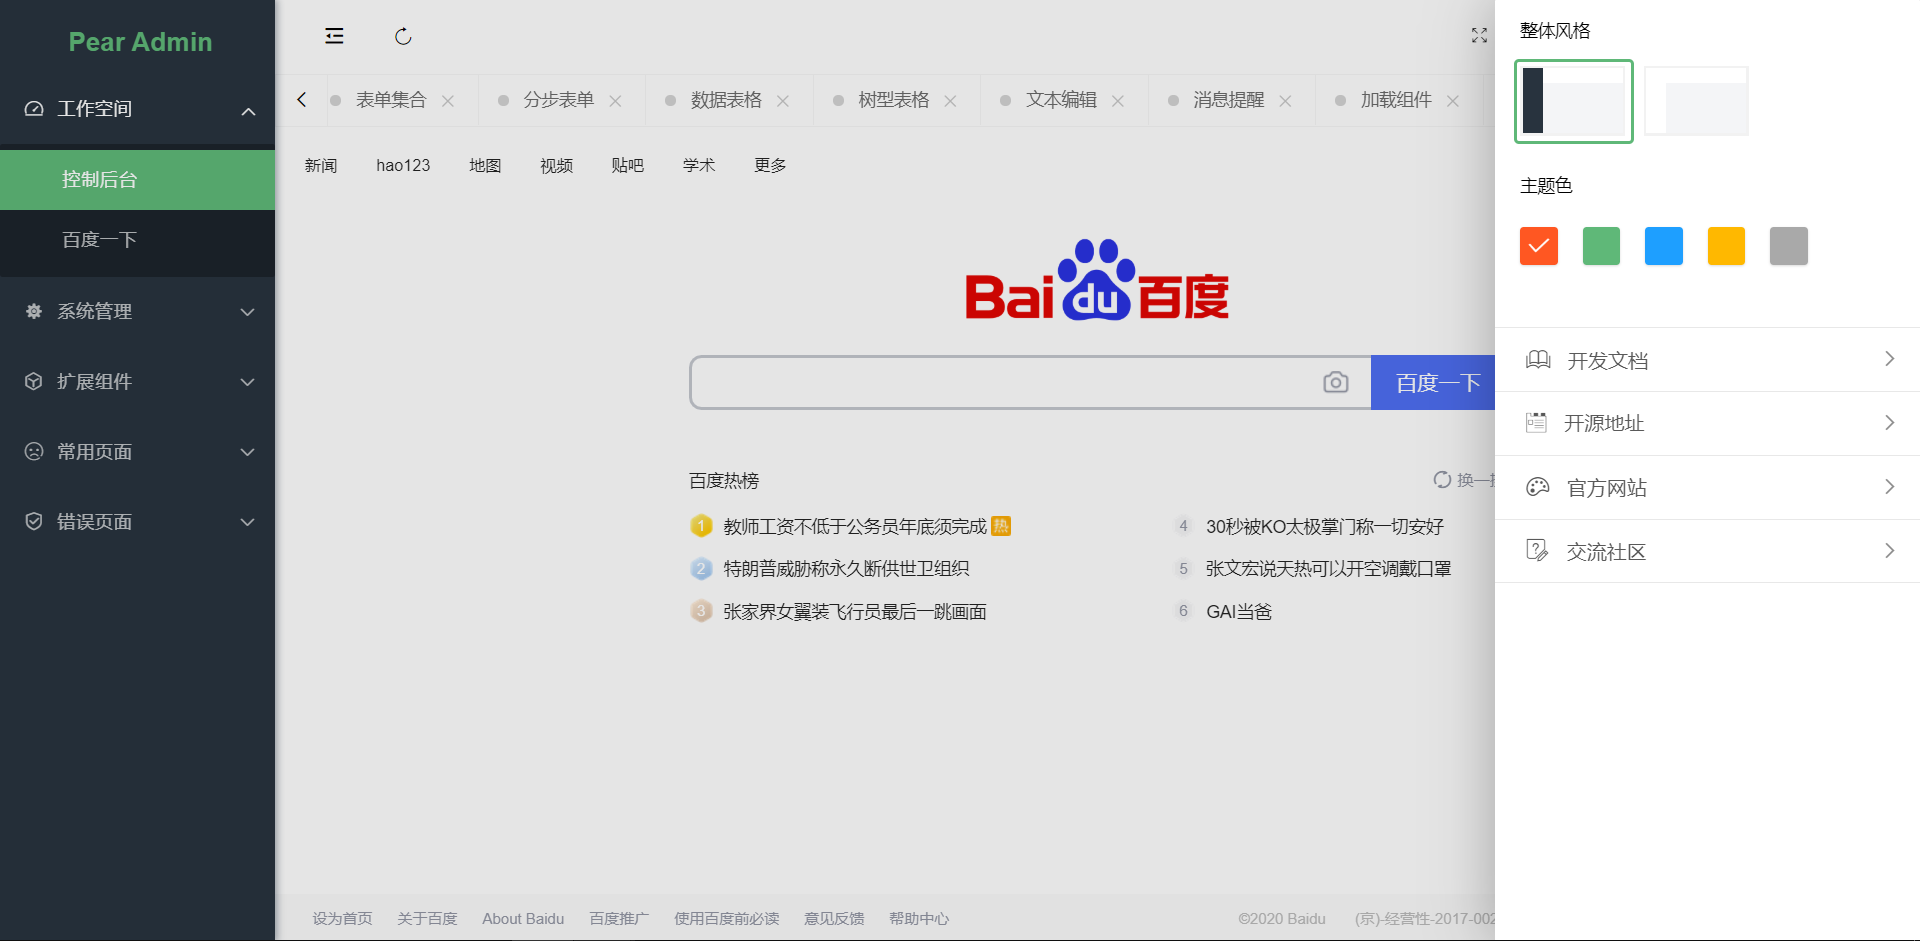
Task: Click the 开发文档 book icon
Action: pos(1538,360)
